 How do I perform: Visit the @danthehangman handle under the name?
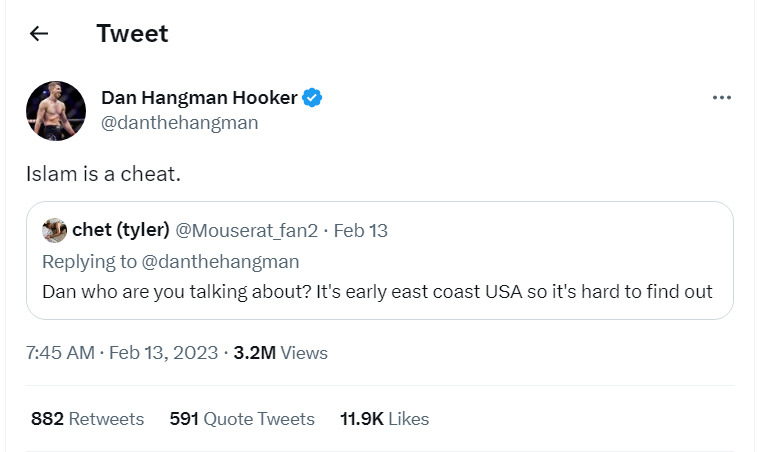coord(179,122)
